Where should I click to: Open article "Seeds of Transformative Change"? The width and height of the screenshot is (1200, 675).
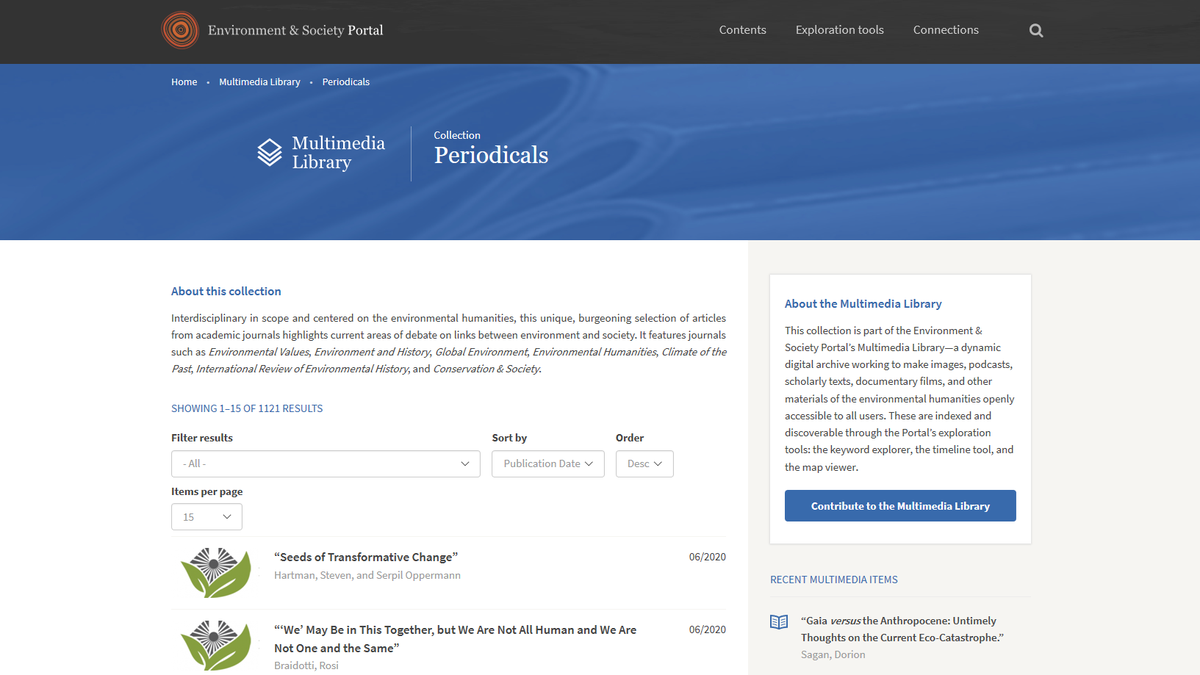pyautogui.click(x=366, y=557)
